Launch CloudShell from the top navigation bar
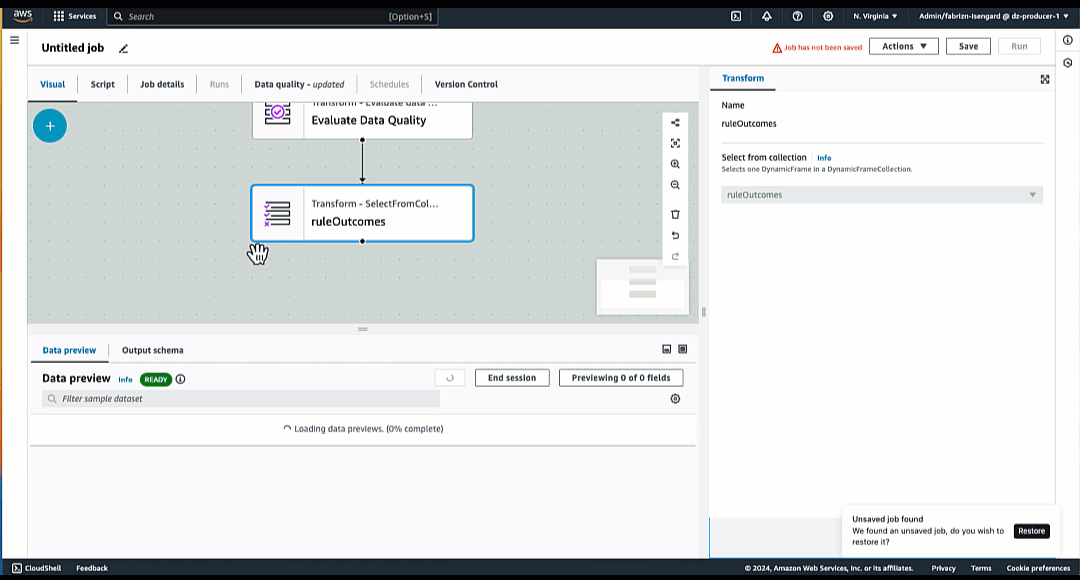 tap(736, 16)
